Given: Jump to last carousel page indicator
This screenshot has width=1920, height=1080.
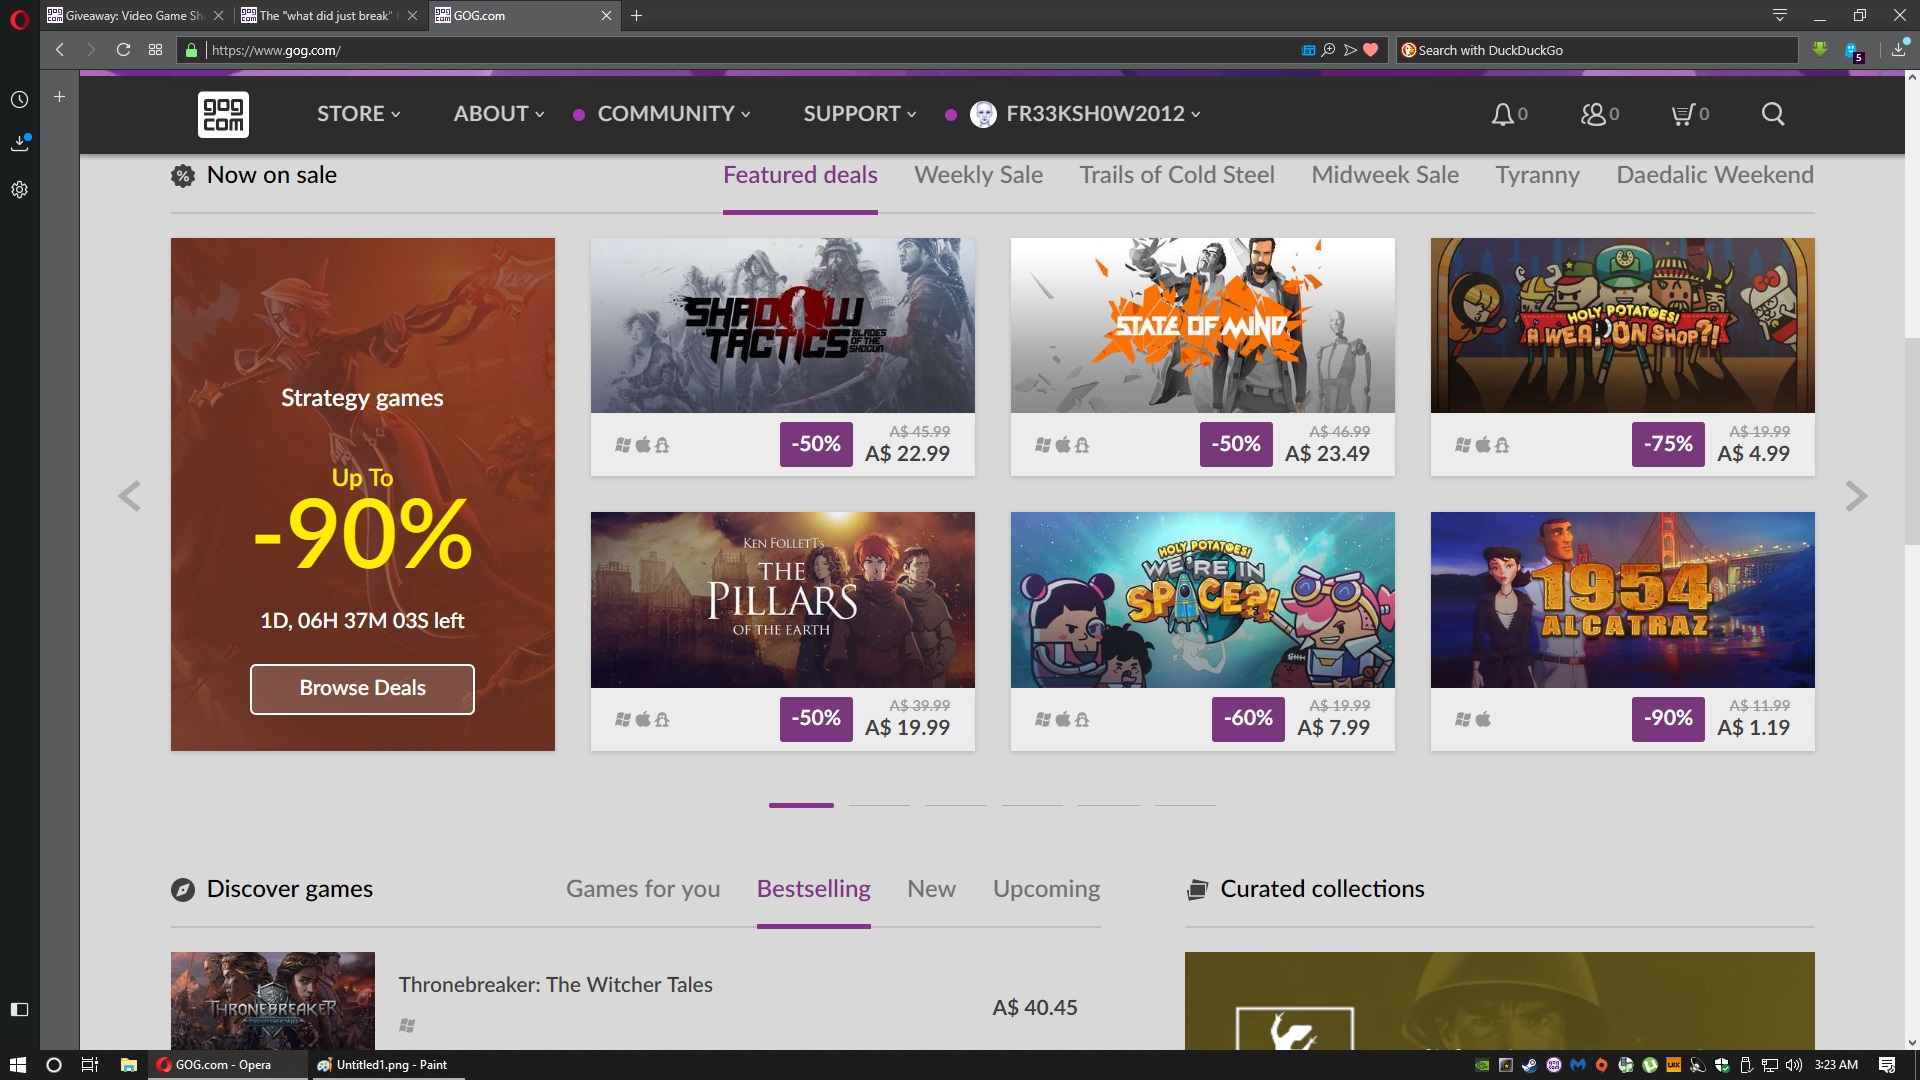Looking at the screenshot, I should (1185, 805).
